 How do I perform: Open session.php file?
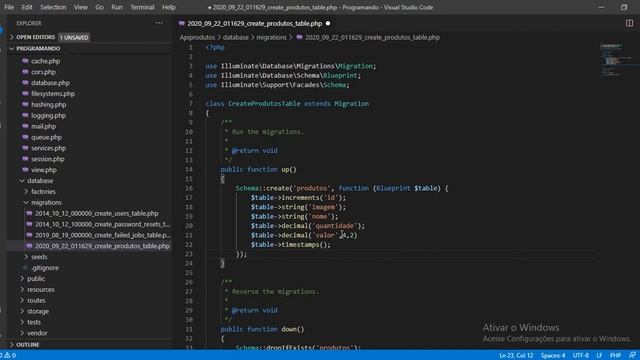pos(47,159)
